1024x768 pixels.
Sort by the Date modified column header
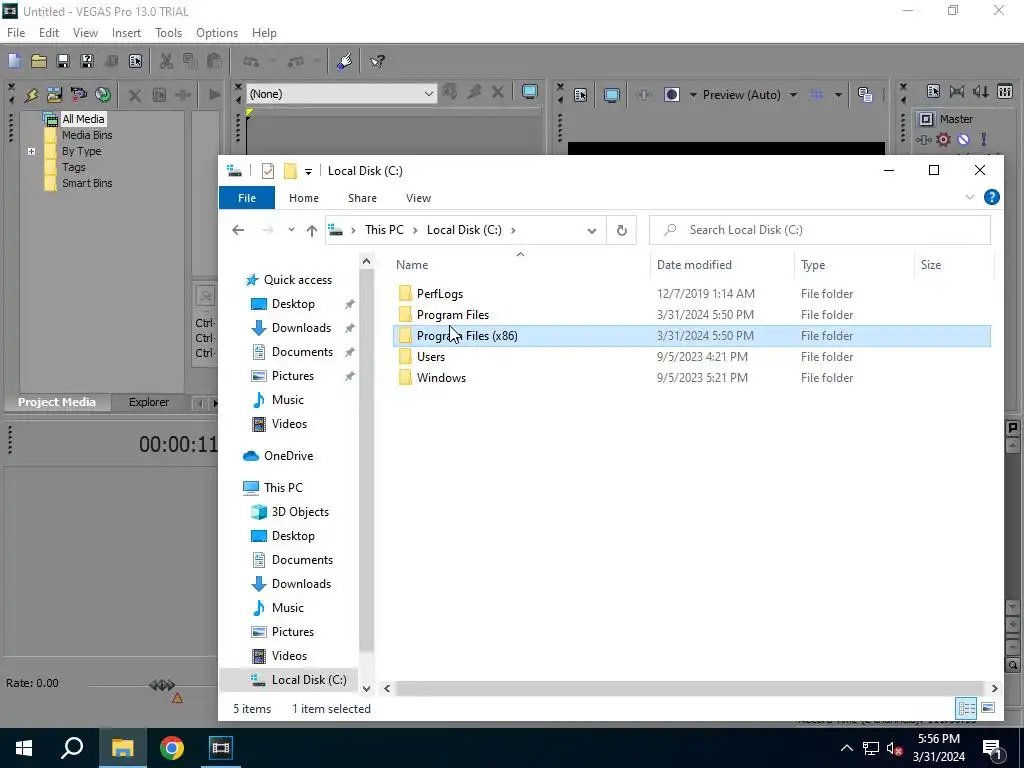(694, 265)
